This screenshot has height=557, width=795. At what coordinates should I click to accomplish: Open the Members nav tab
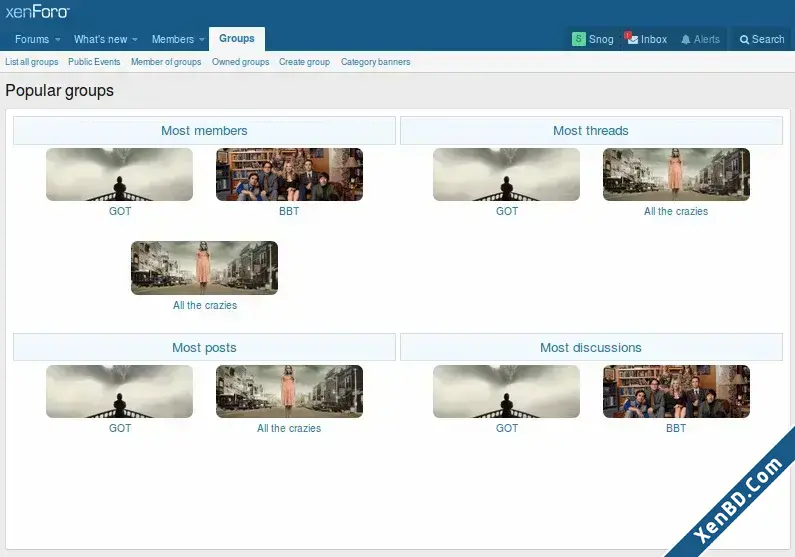(172, 39)
